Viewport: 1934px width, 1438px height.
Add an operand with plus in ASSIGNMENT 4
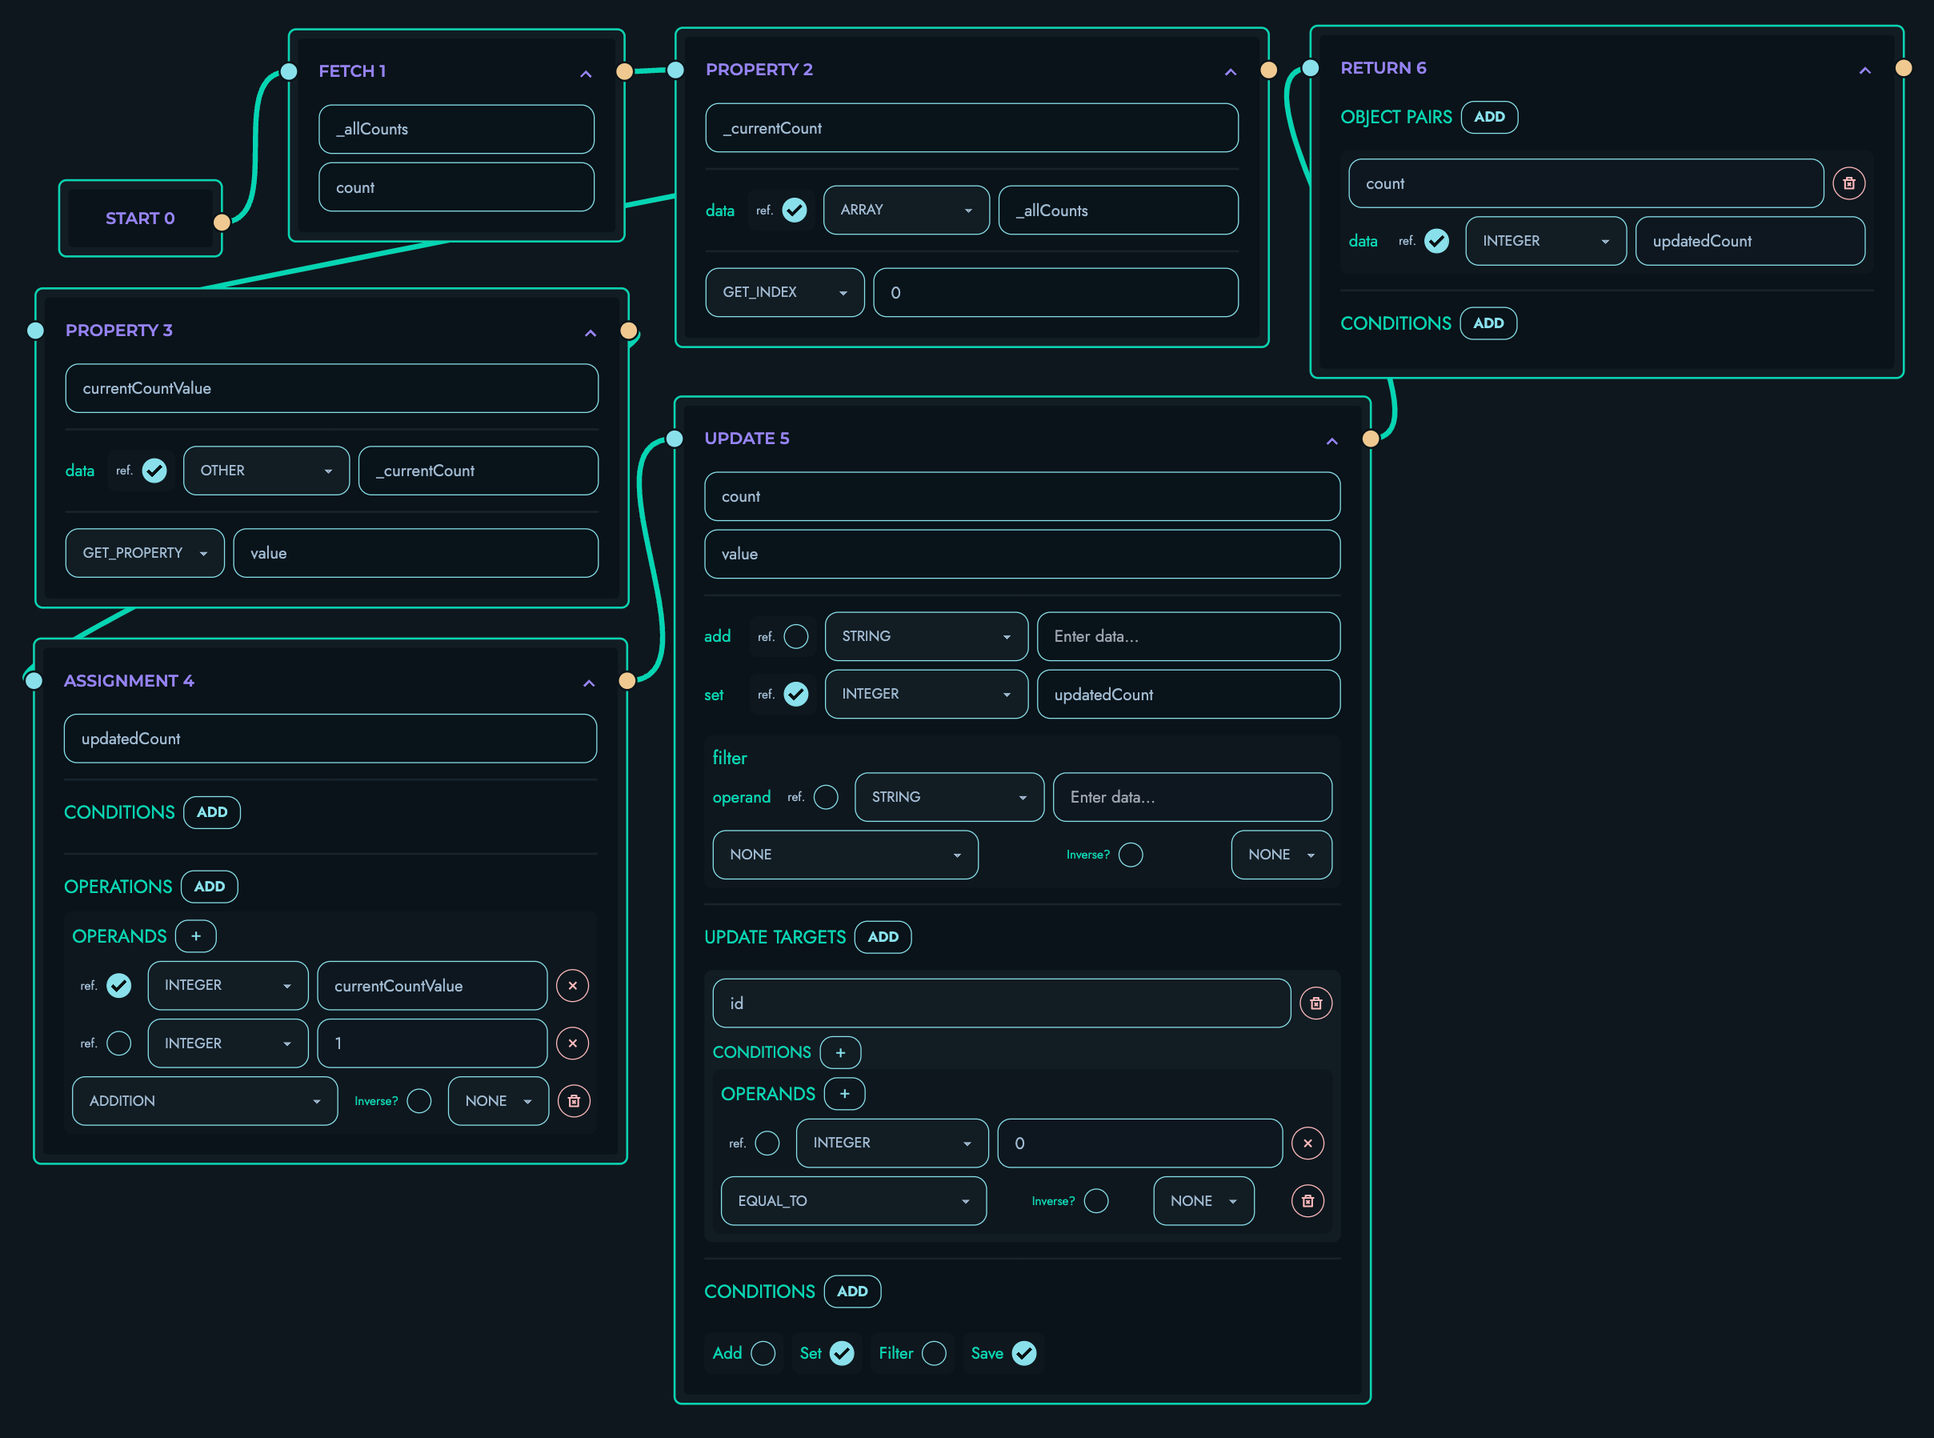pyautogui.click(x=196, y=936)
